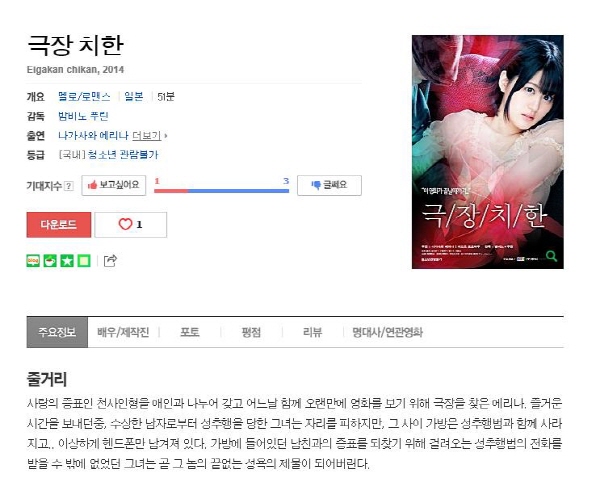Open director link 밤비노 푸틴
The width and height of the screenshot is (600, 488).
pos(83,116)
